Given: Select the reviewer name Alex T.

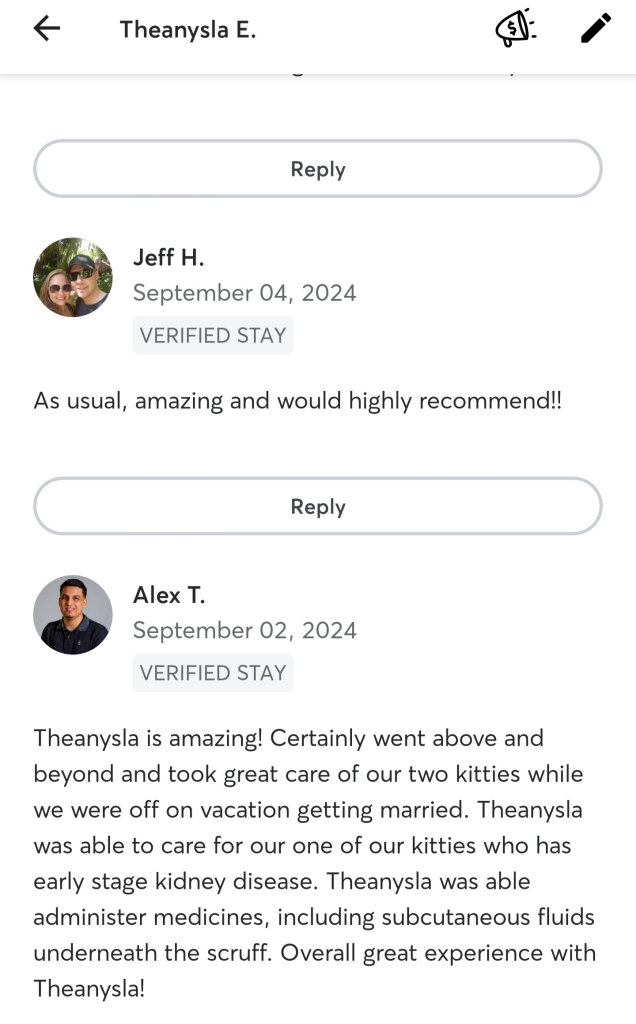Looking at the screenshot, I should point(169,595).
